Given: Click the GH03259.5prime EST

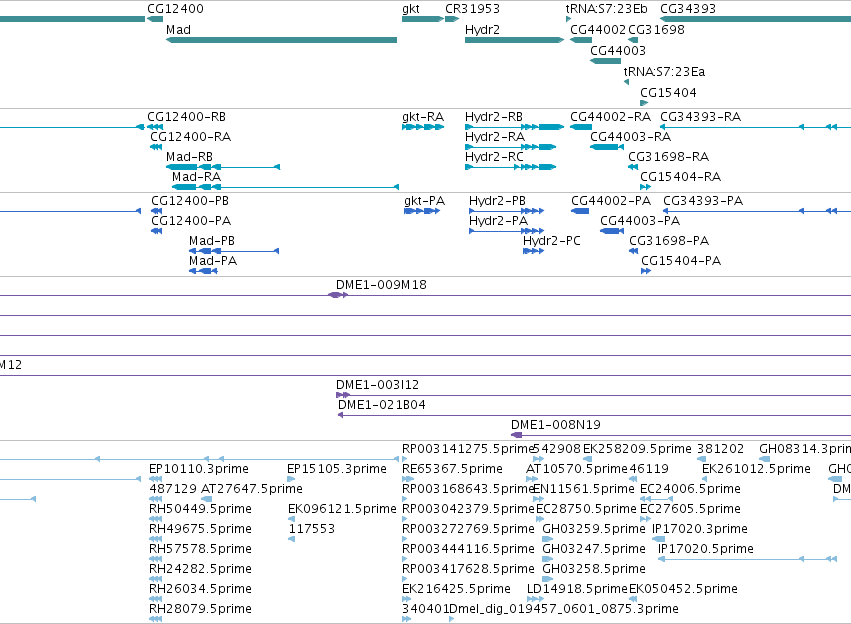Looking at the screenshot, I should (547, 539).
